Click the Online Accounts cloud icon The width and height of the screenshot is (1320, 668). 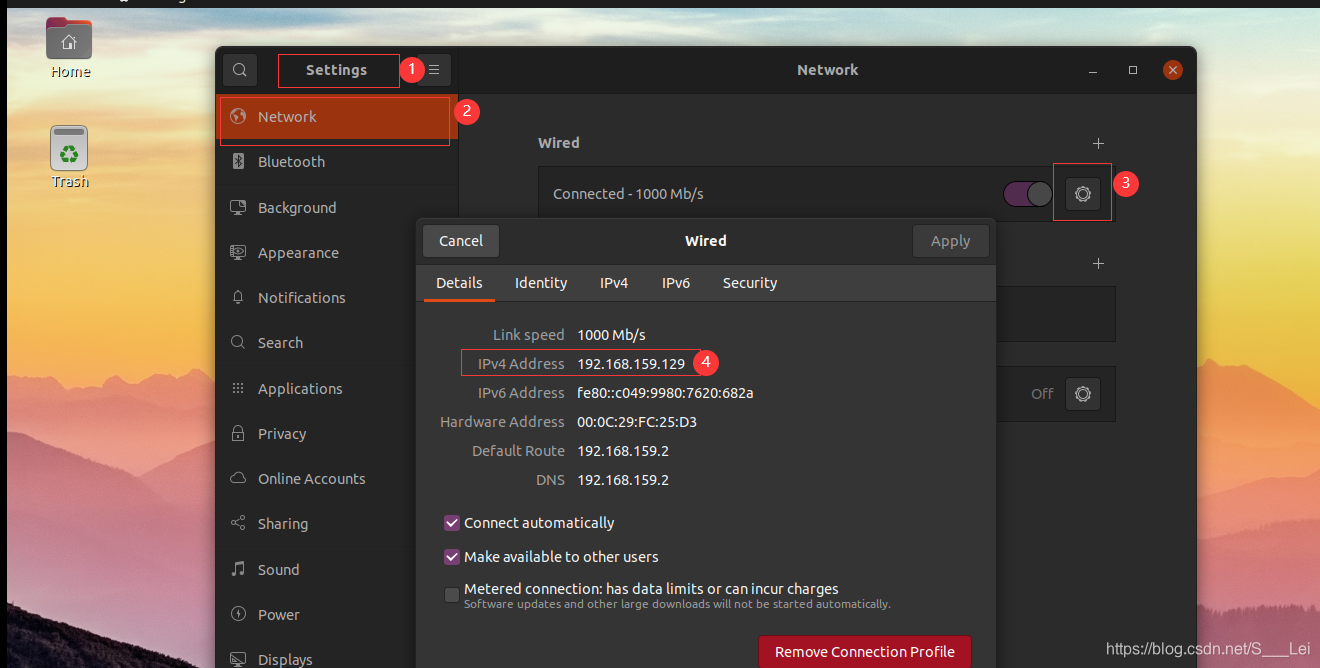point(238,478)
